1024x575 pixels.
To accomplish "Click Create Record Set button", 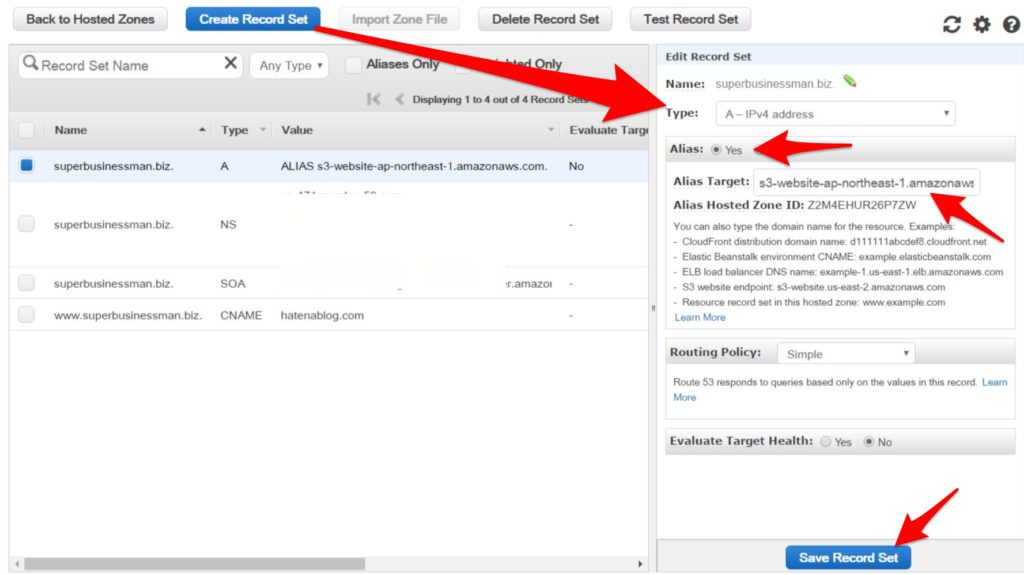I will click(x=253, y=19).
